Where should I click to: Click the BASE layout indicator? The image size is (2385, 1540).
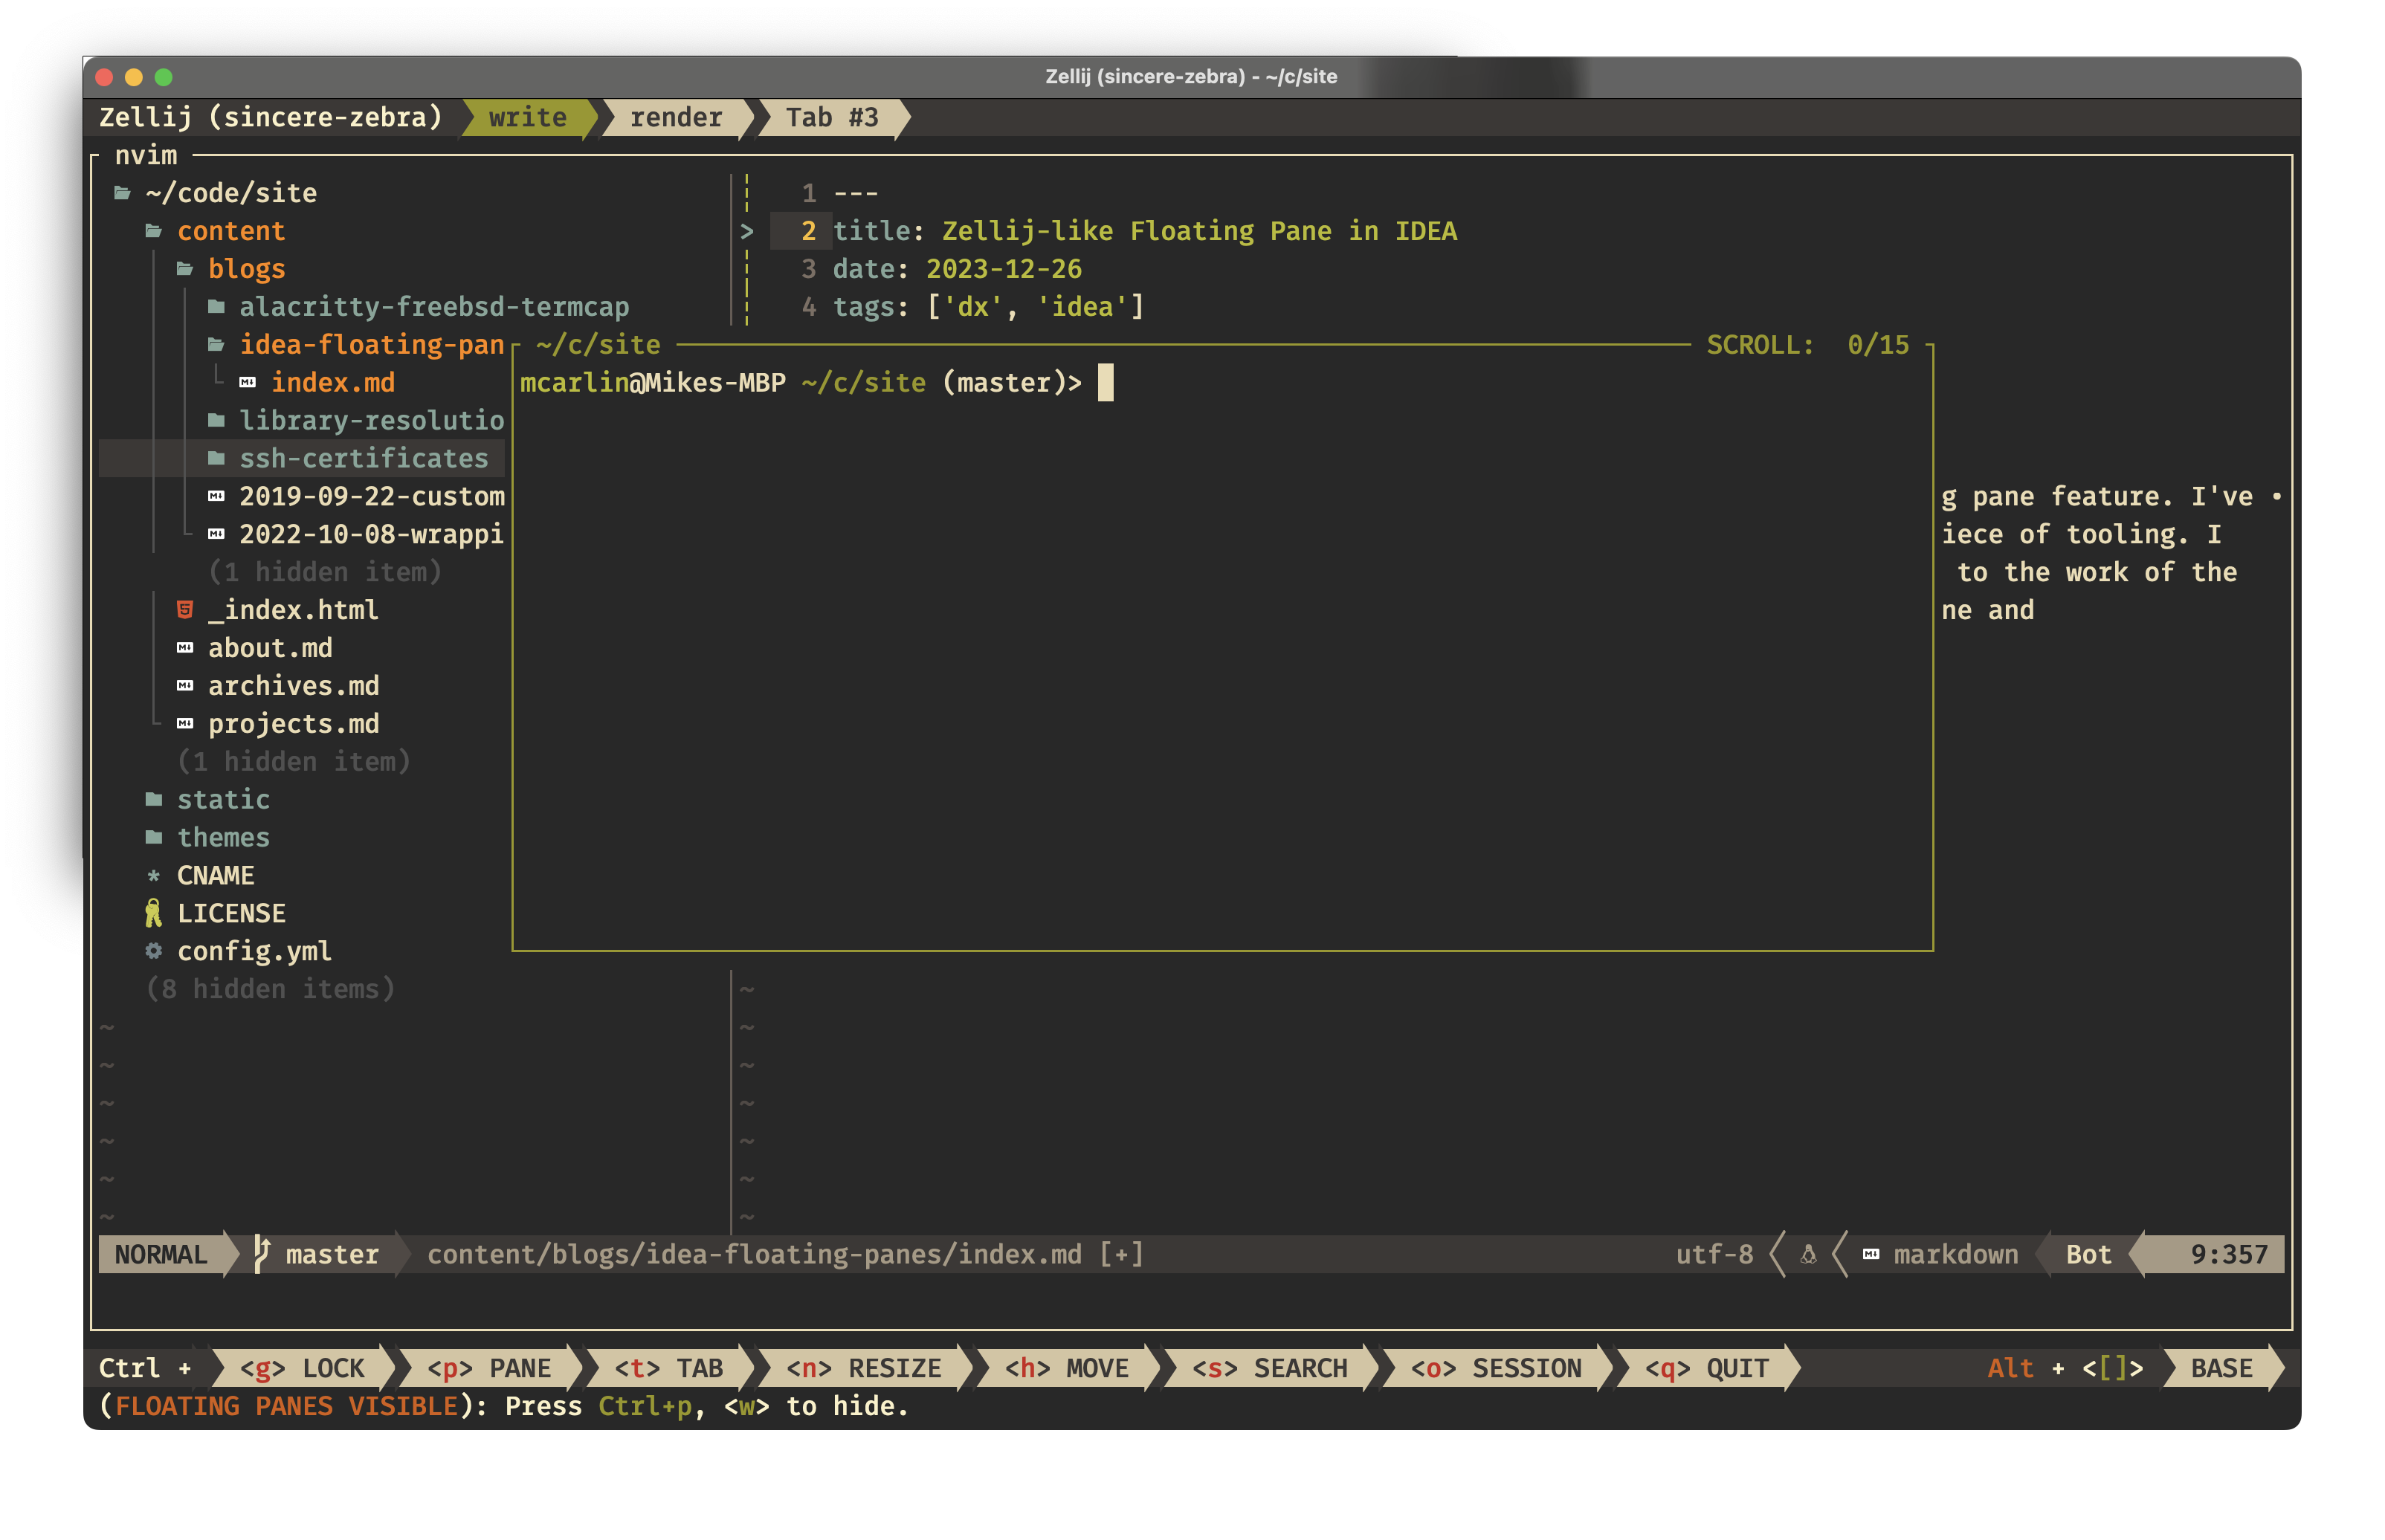tap(2222, 1368)
